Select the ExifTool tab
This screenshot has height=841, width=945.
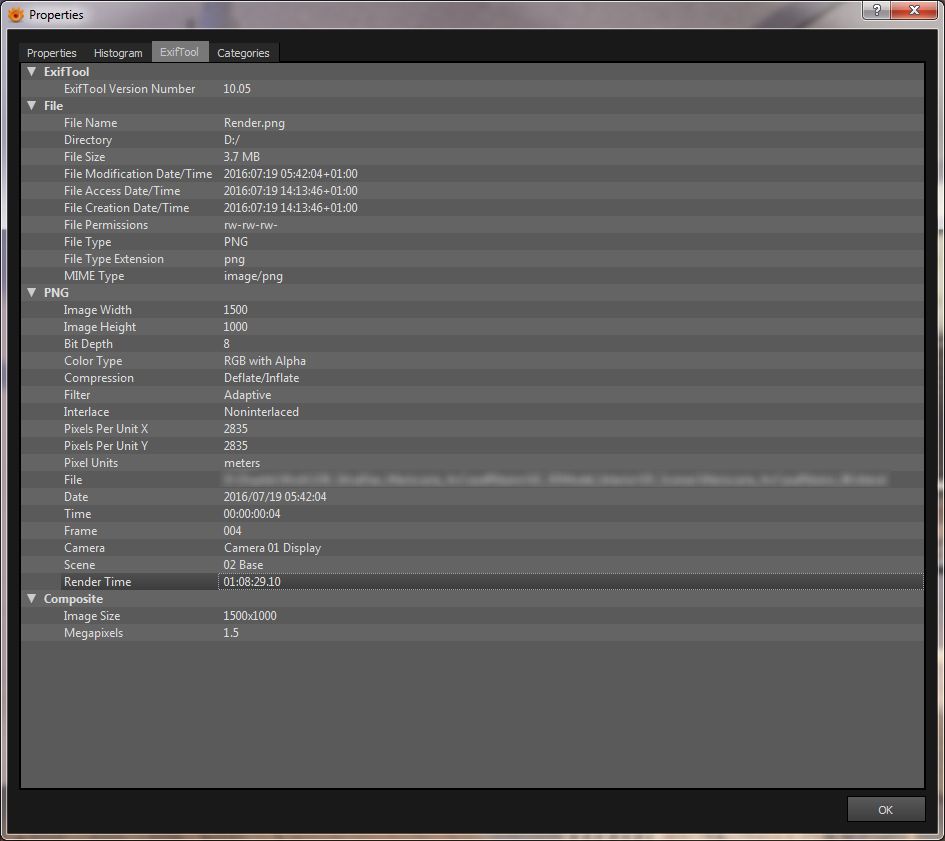tap(180, 52)
